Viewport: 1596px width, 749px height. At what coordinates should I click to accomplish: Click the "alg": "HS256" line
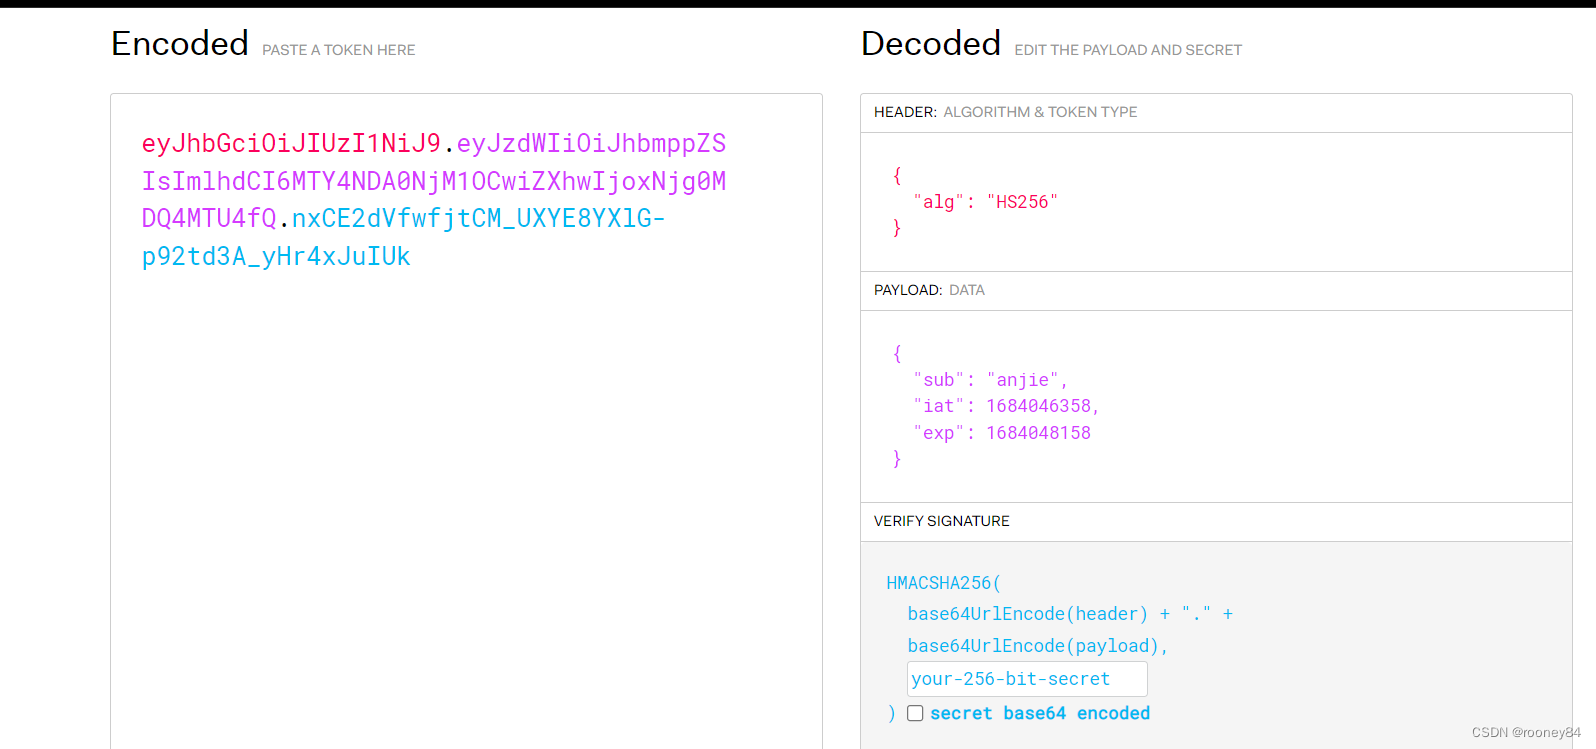985,202
